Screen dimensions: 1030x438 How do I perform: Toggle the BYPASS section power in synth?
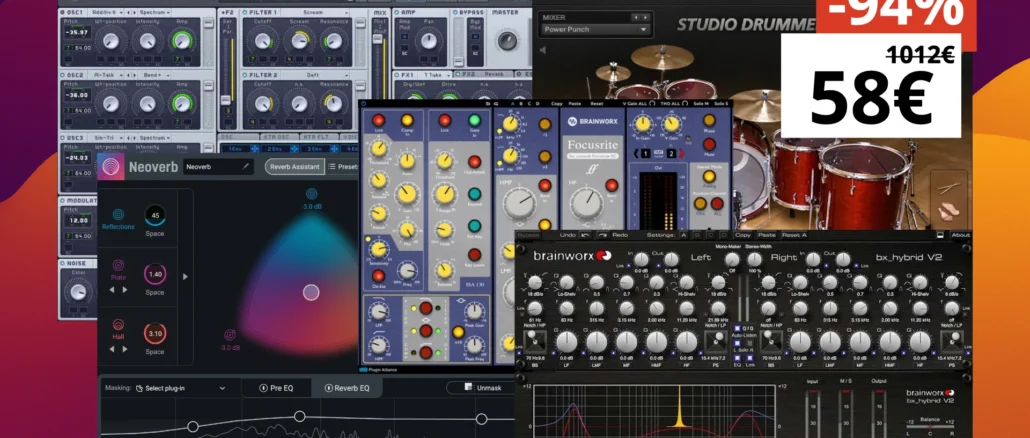[454, 12]
